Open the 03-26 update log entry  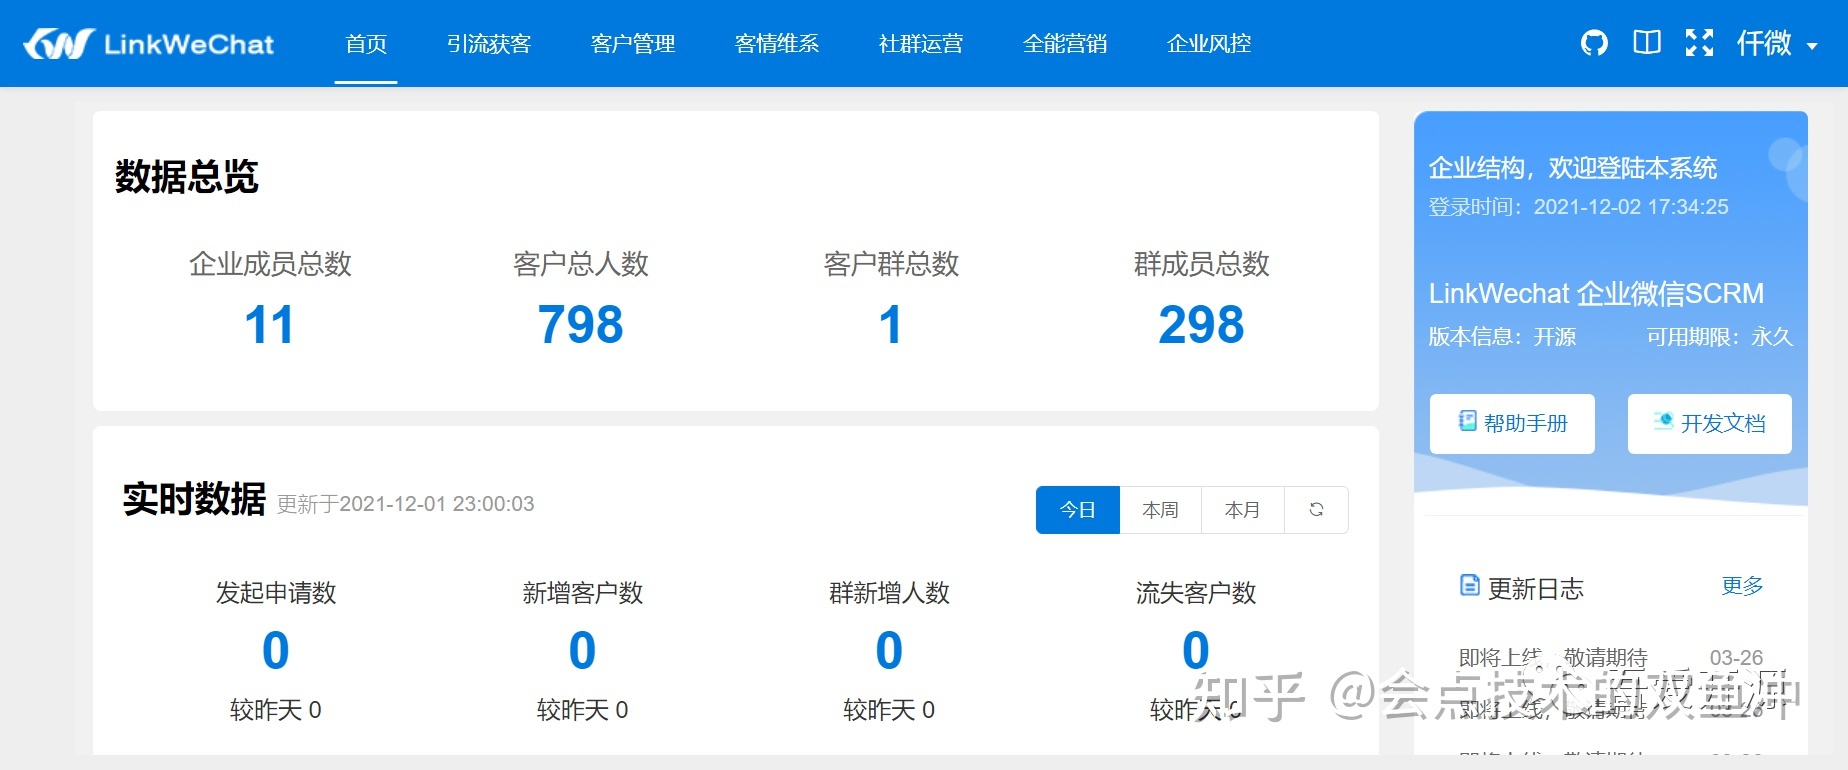1611,658
